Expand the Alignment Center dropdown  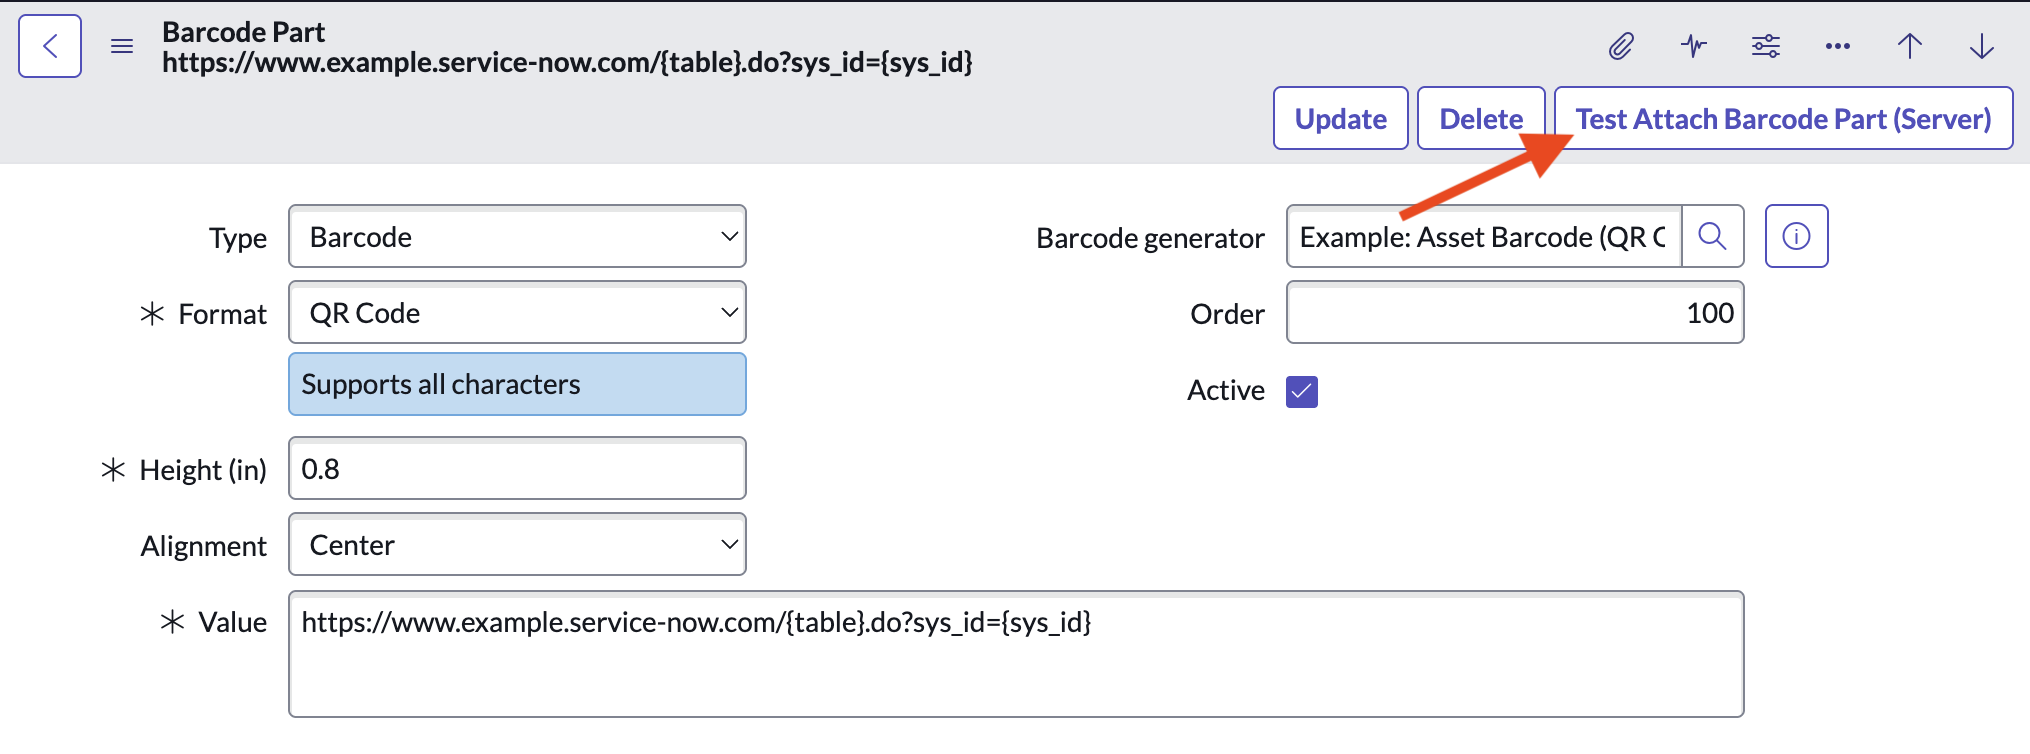517,545
